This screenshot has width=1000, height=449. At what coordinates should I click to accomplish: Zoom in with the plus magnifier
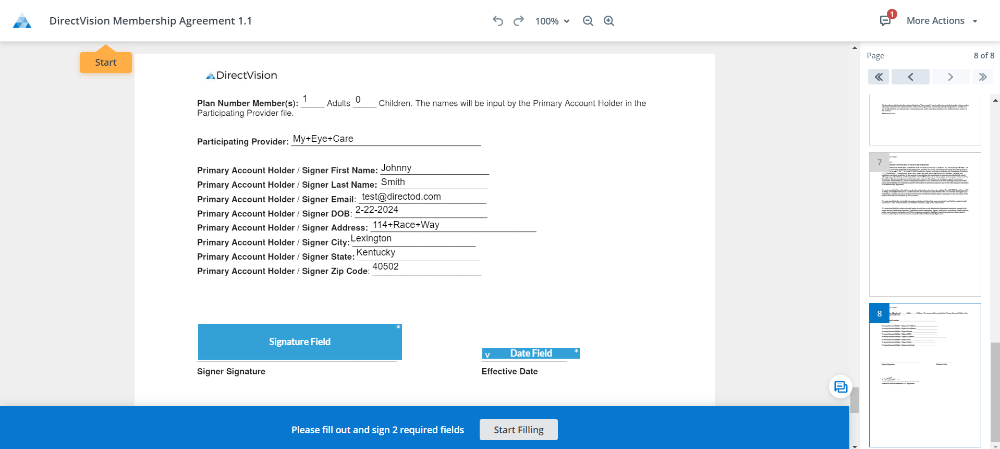[x=608, y=21]
